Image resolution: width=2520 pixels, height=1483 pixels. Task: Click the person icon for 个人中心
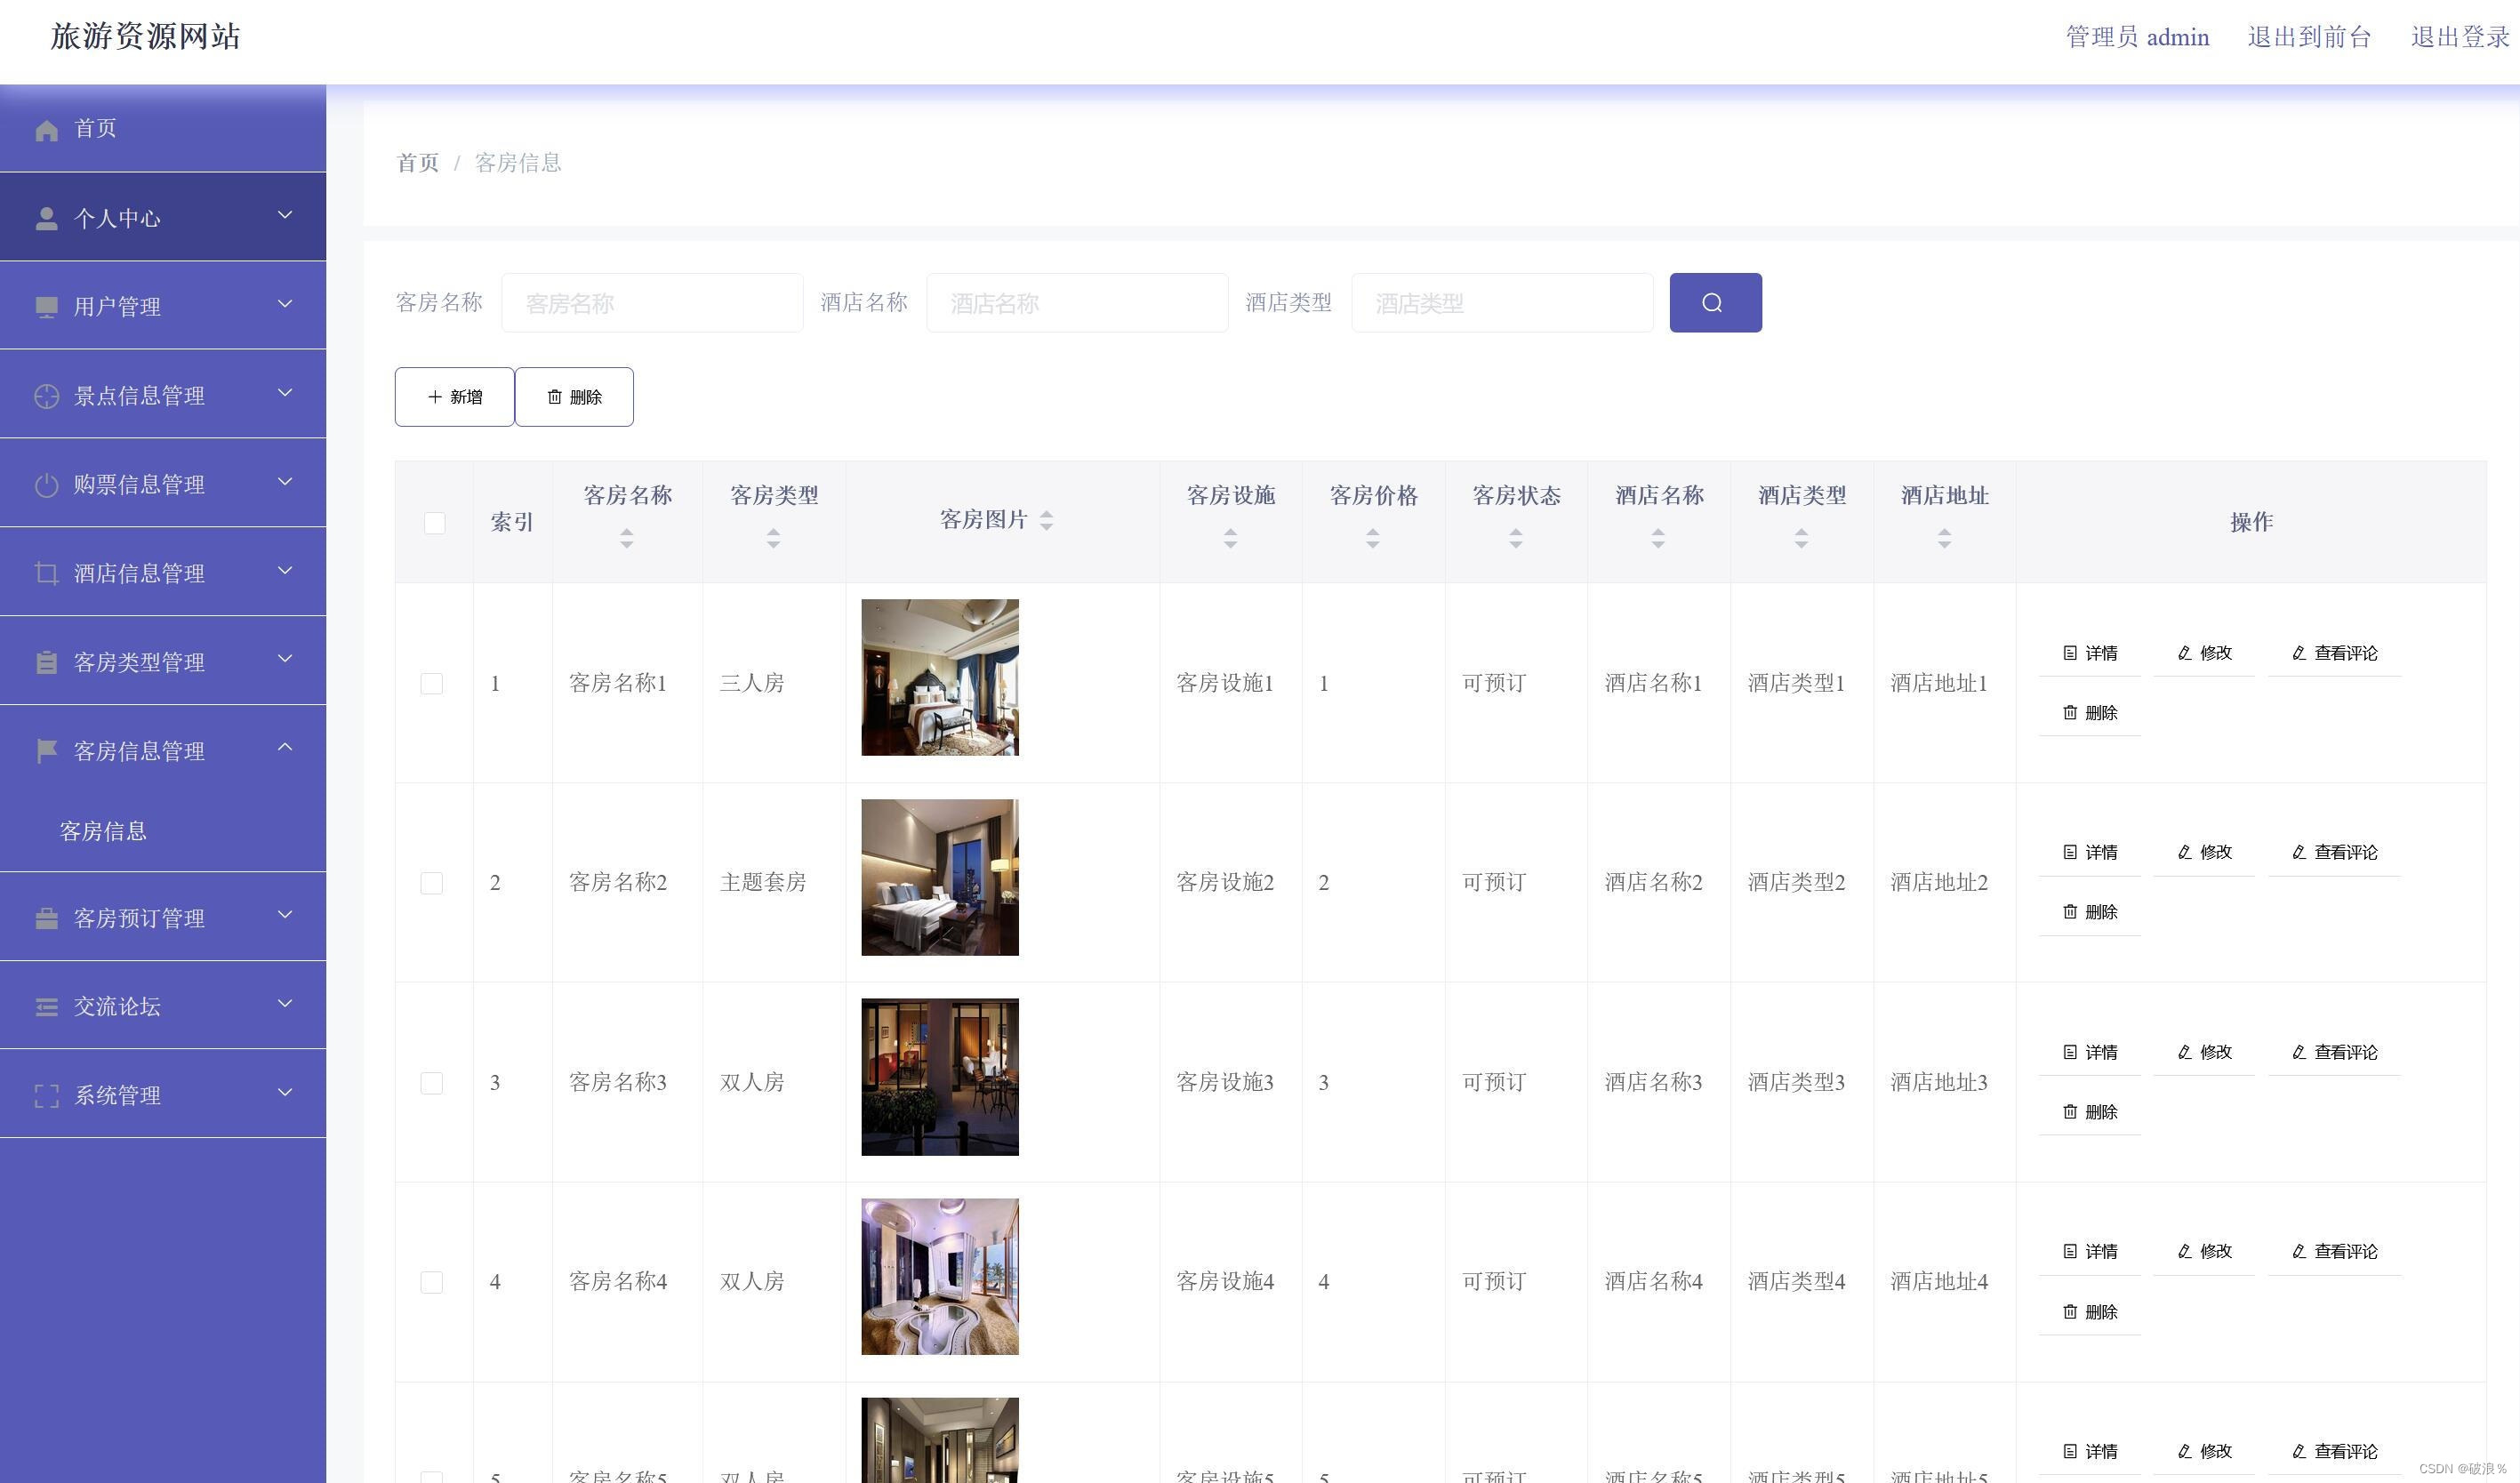(x=46, y=219)
